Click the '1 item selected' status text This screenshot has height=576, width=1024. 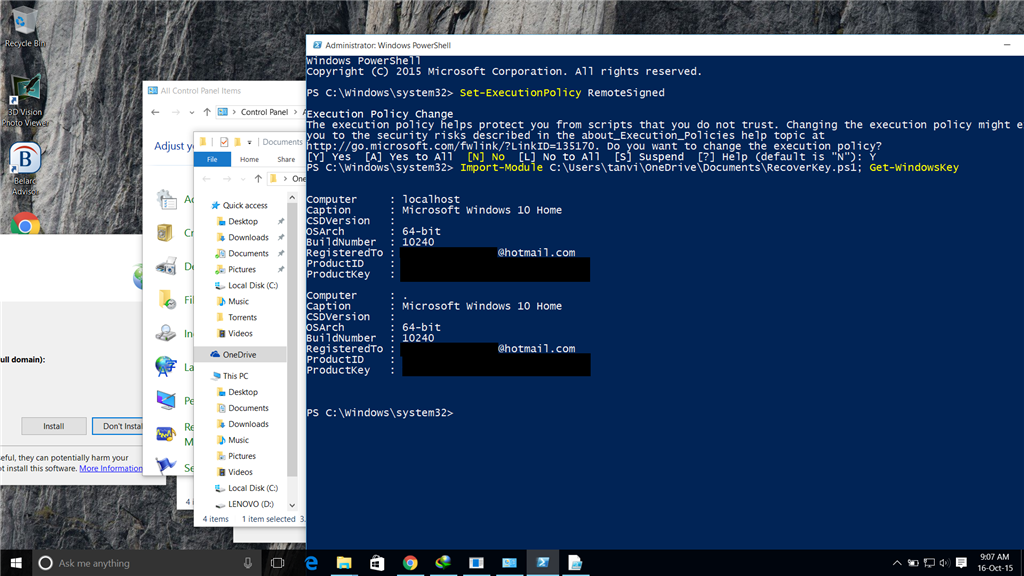pos(268,519)
